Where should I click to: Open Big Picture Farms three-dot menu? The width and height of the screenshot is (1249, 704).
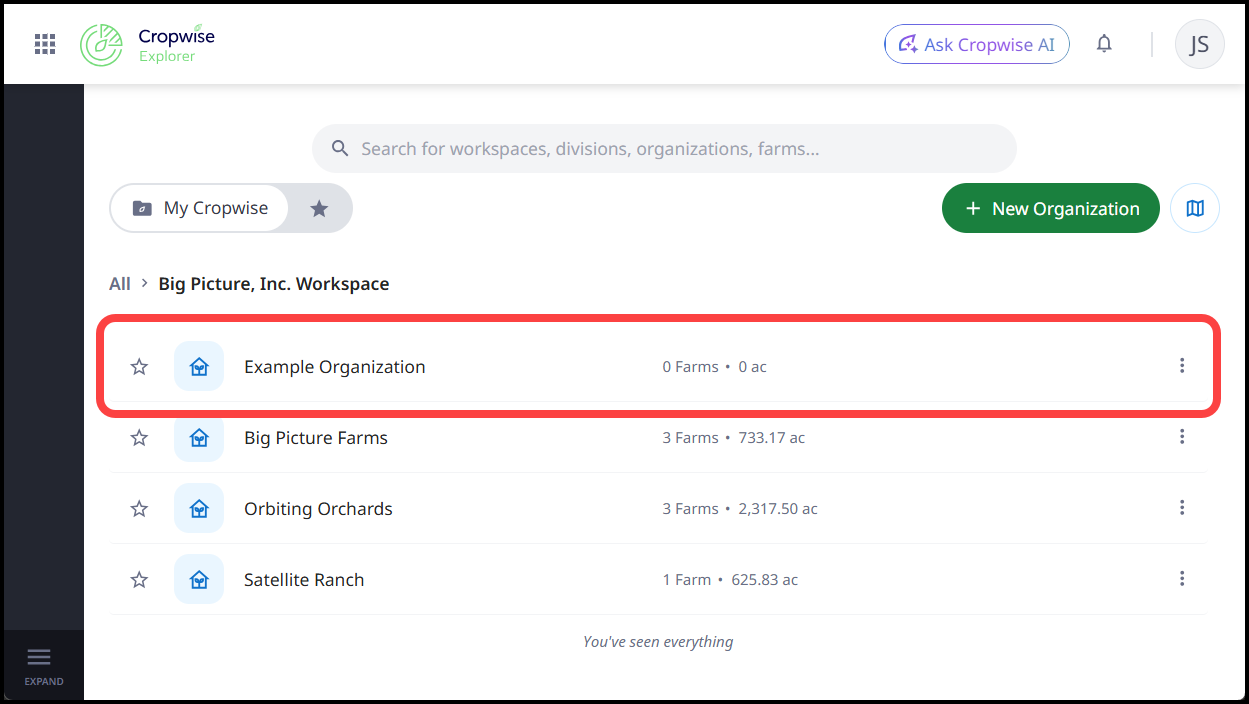(1182, 437)
